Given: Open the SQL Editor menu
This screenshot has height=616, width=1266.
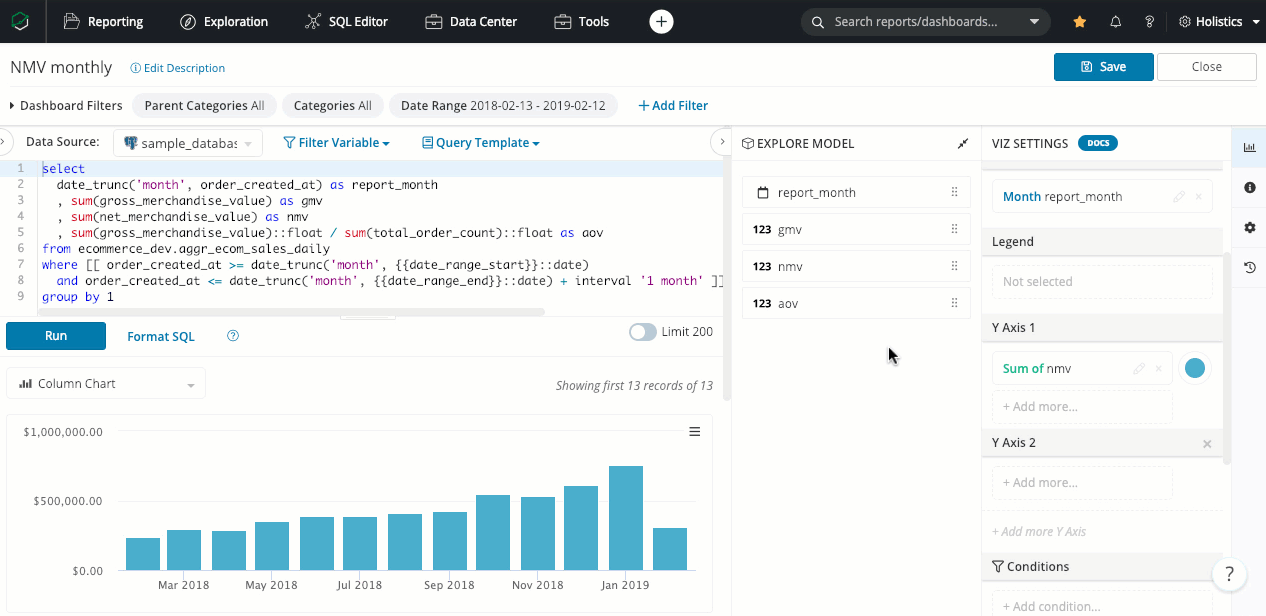Looking at the screenshot, I should [347, 21].
